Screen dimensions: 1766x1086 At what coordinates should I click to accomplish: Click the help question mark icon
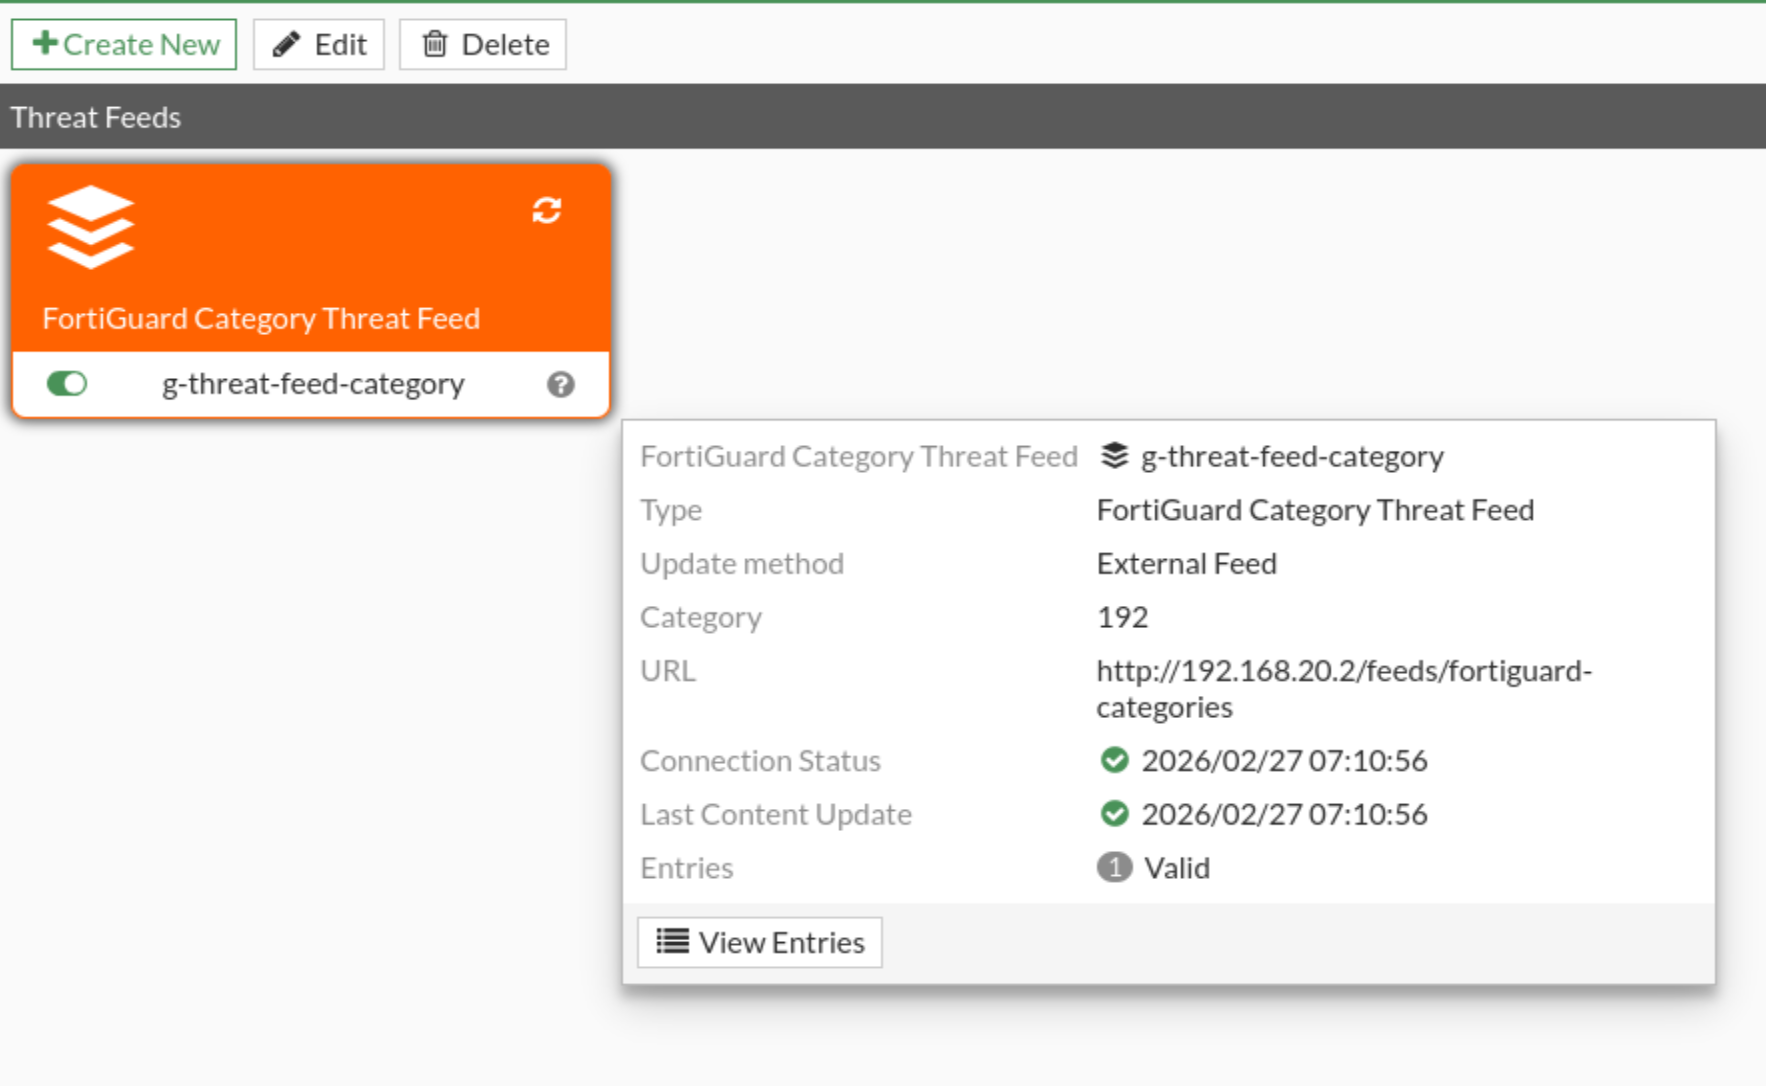[561, 384]
